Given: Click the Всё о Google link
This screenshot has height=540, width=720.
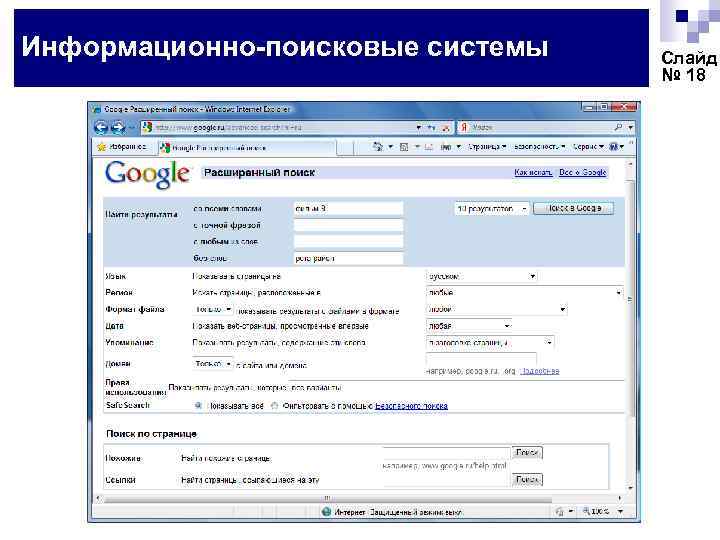Looking at the screenshot, I should [583, 173].
